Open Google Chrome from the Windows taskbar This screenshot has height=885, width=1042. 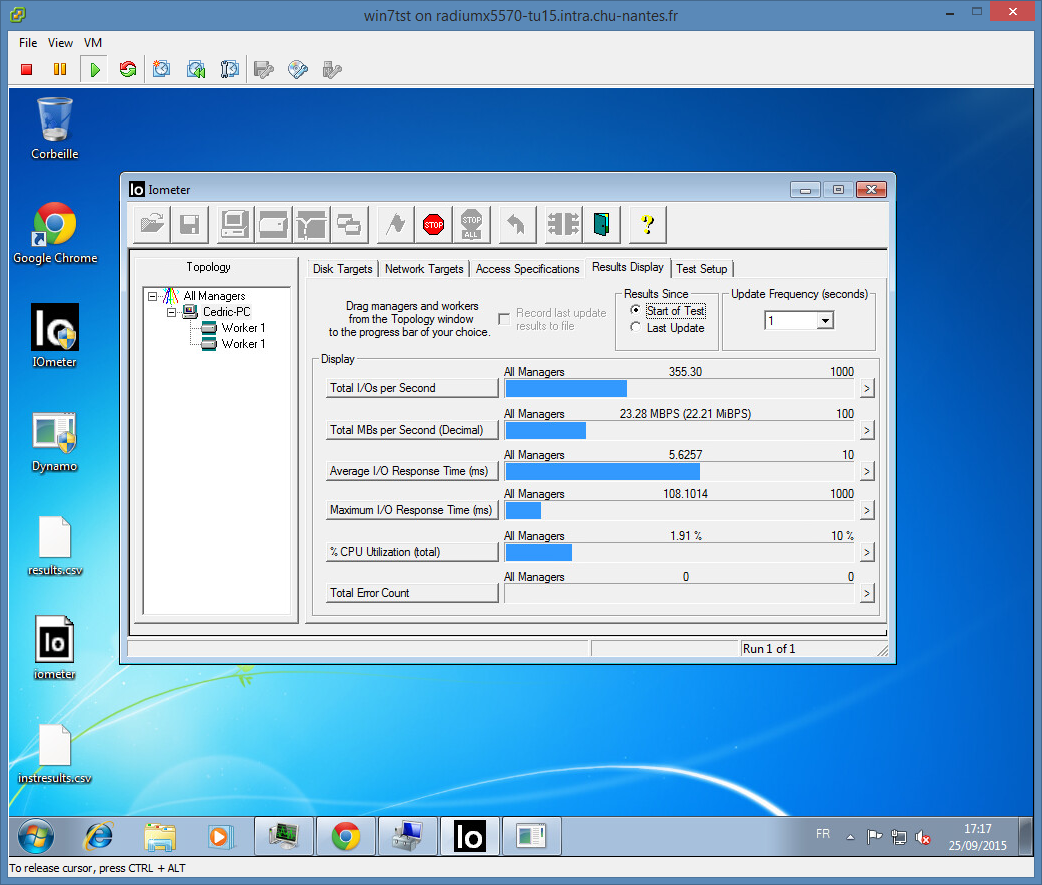coord(346,836)
